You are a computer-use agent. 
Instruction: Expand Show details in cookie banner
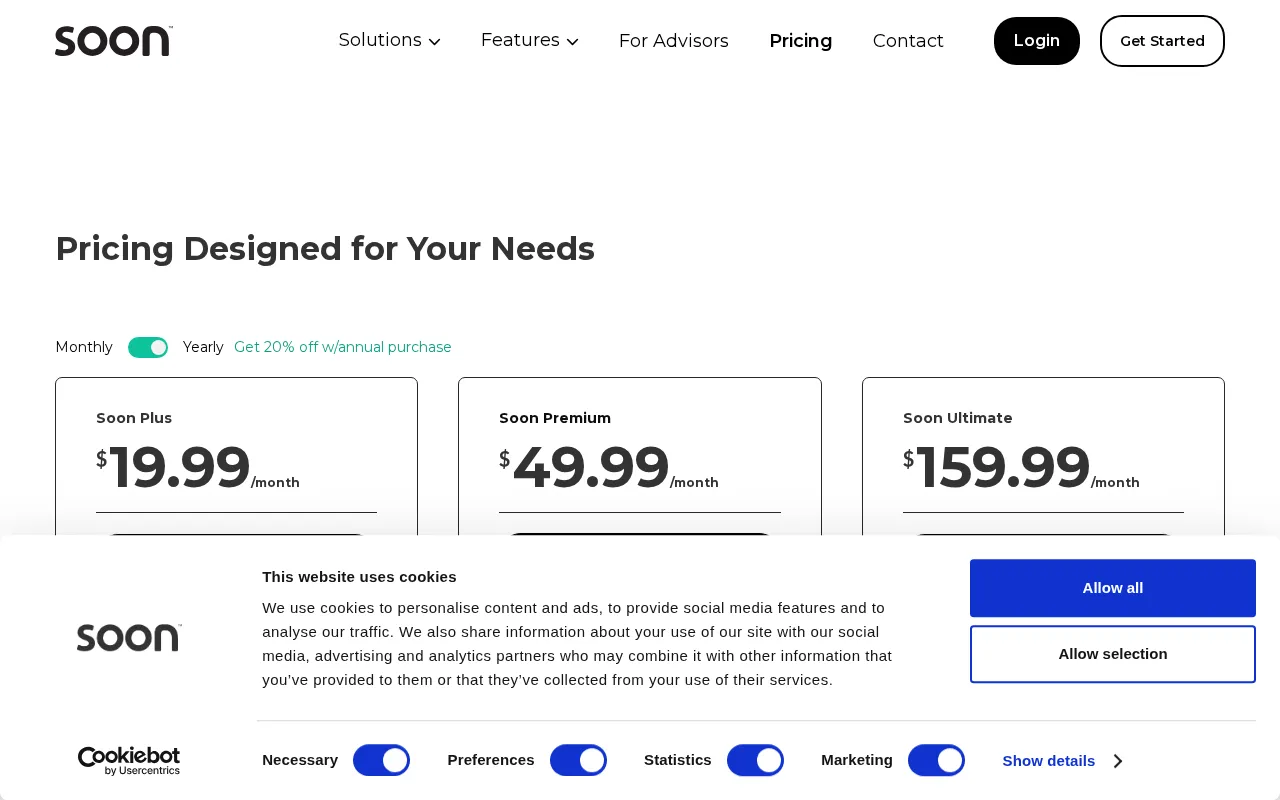1062,761
